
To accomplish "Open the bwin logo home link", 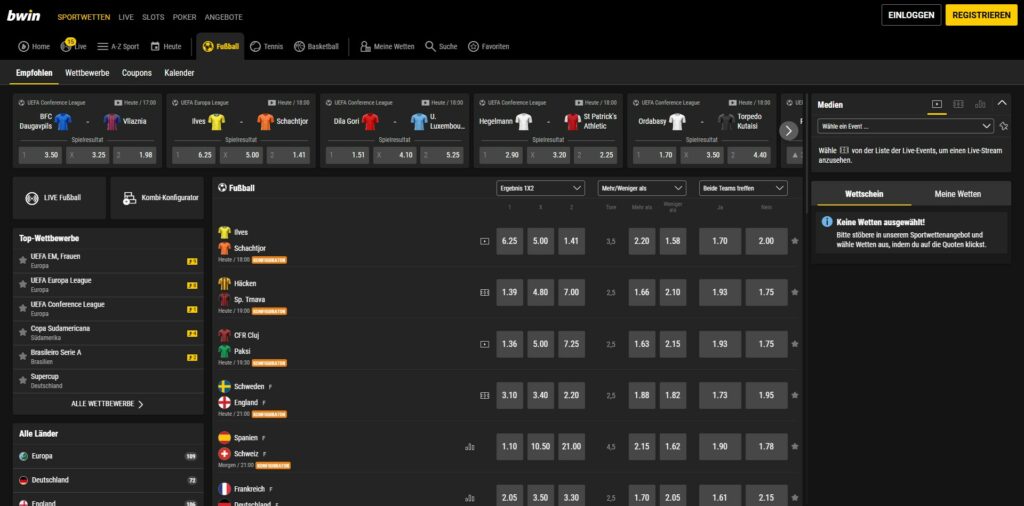I will [x=24, y=16].
